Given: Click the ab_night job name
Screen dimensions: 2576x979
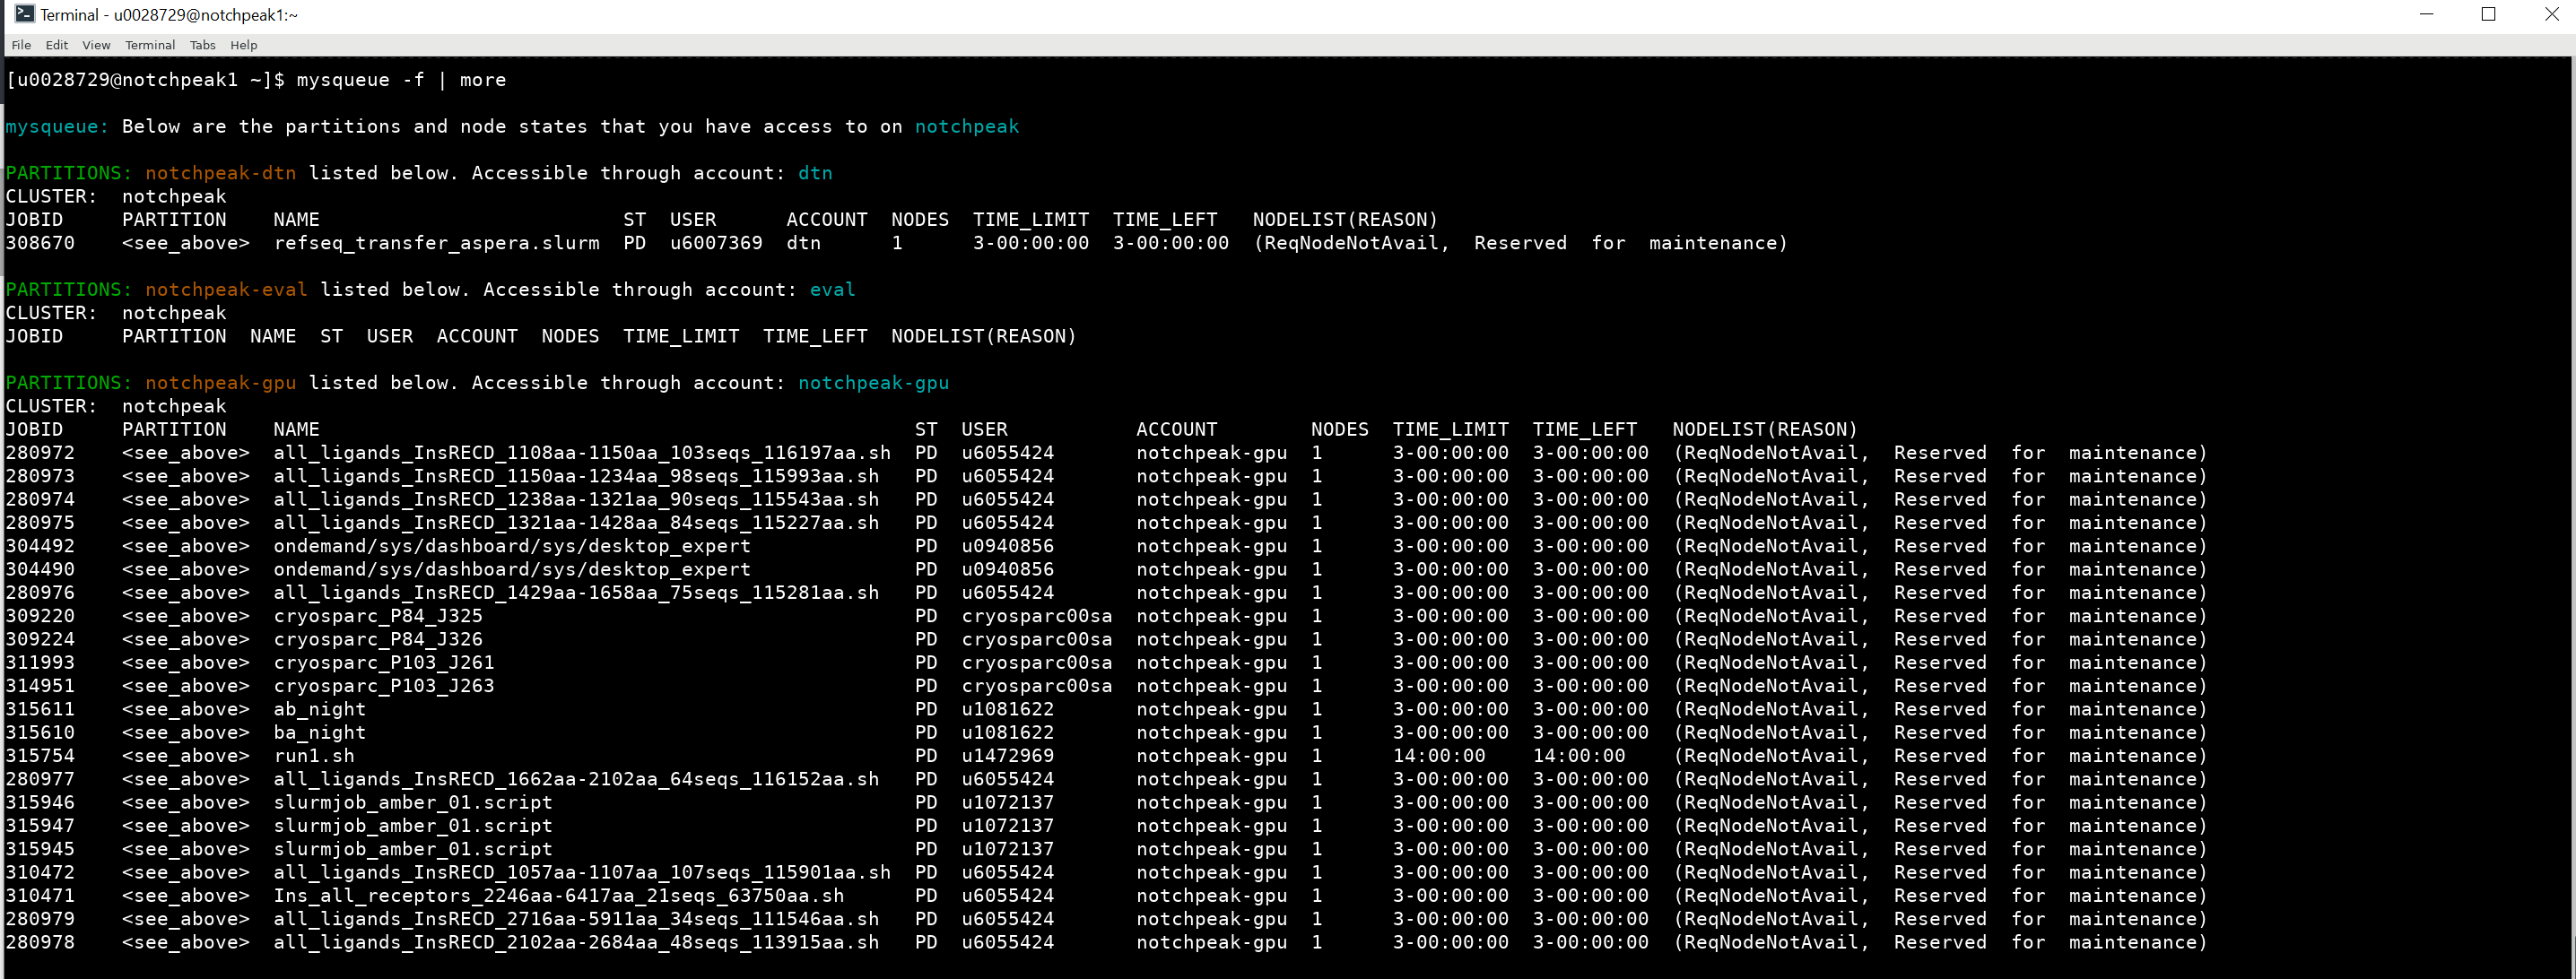Looking at the screenshot, I should (320, 709).
